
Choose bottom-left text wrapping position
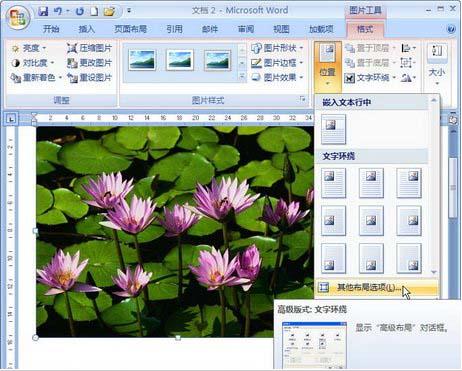333,258
